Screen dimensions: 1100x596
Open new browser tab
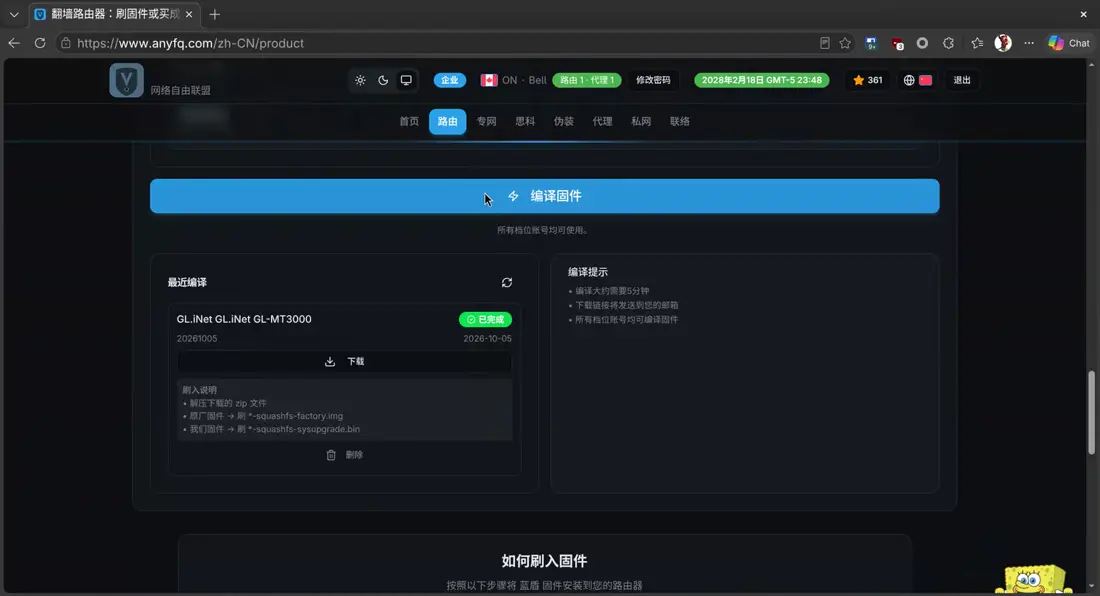click(215, 14)
